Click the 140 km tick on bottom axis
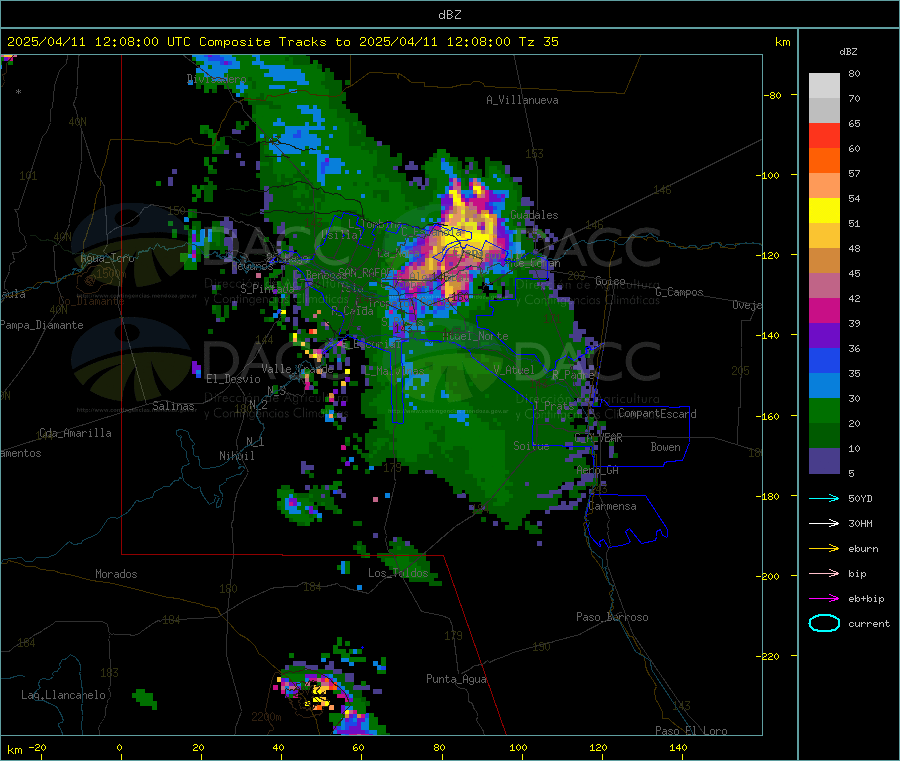Viewport: 900px width, 761px height. pyautogui.click(x=678, y=747)
